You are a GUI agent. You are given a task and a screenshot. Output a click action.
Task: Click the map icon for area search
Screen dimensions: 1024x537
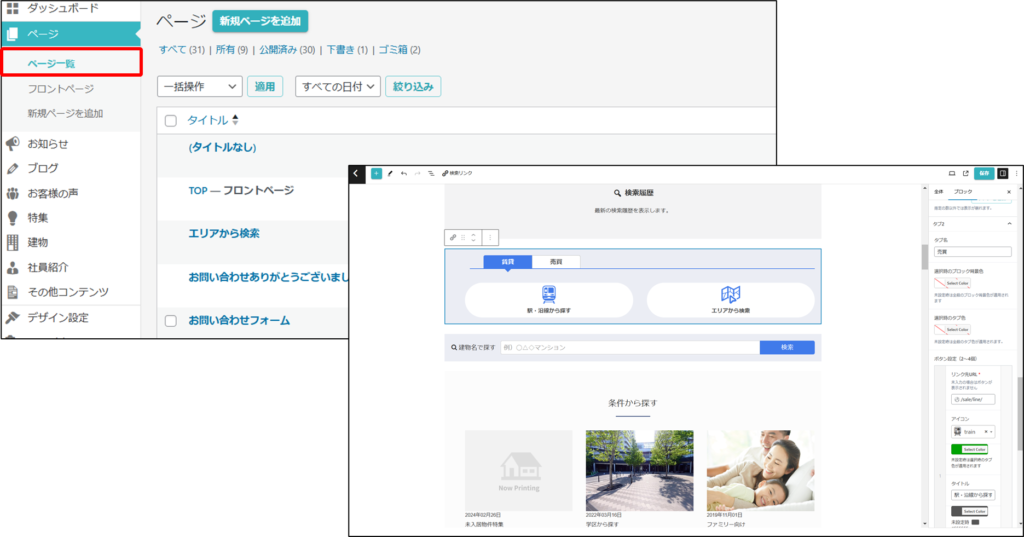(730, 294)
